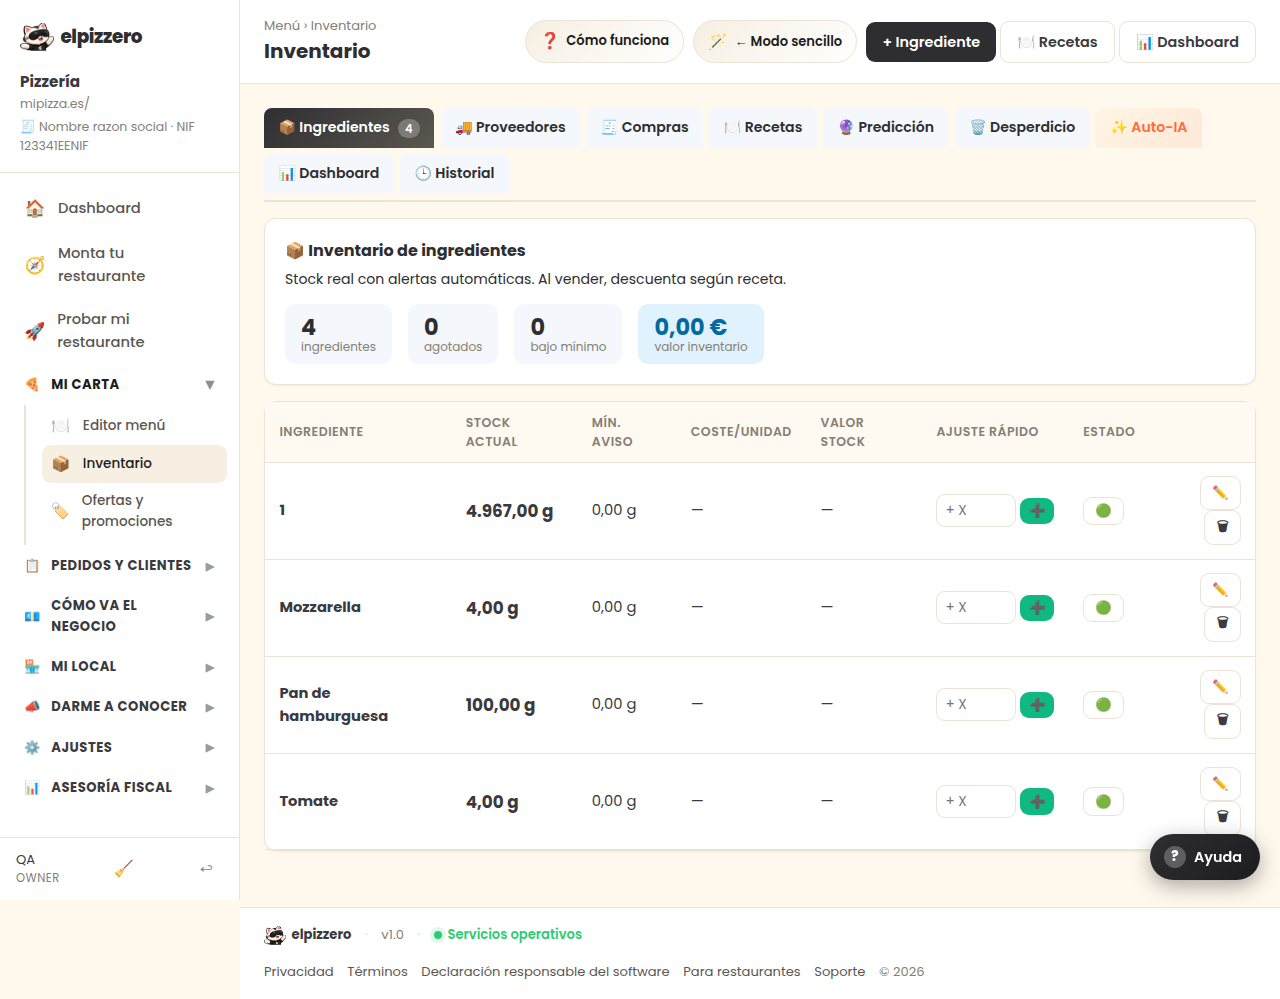Add quick stock with green plus for Mozzarella
Screen dimensions: 1280x999
[1037, 608]
